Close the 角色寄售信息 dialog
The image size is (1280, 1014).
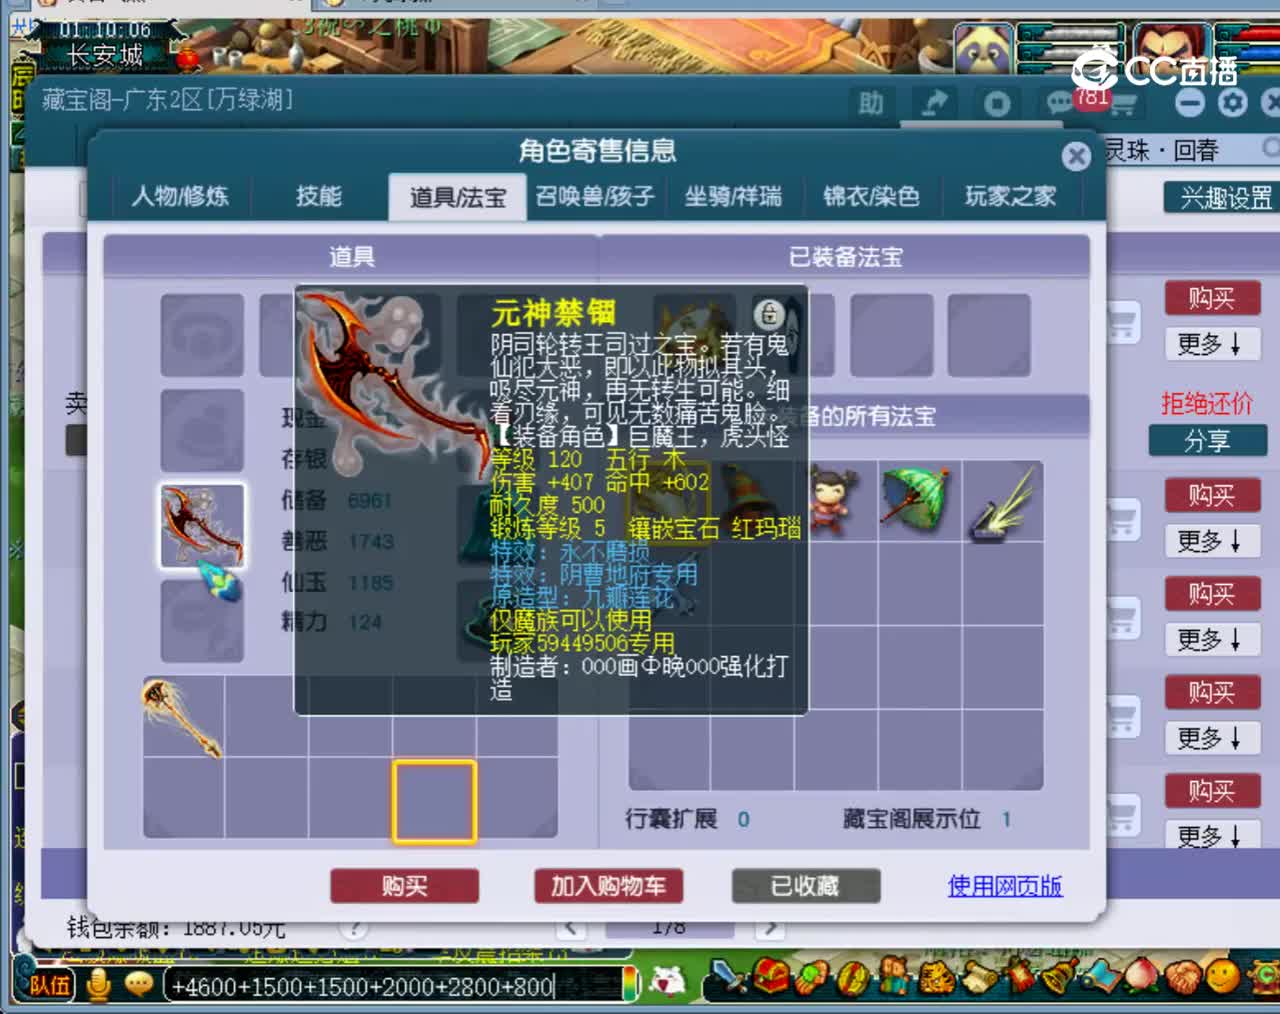(1076, 156)
